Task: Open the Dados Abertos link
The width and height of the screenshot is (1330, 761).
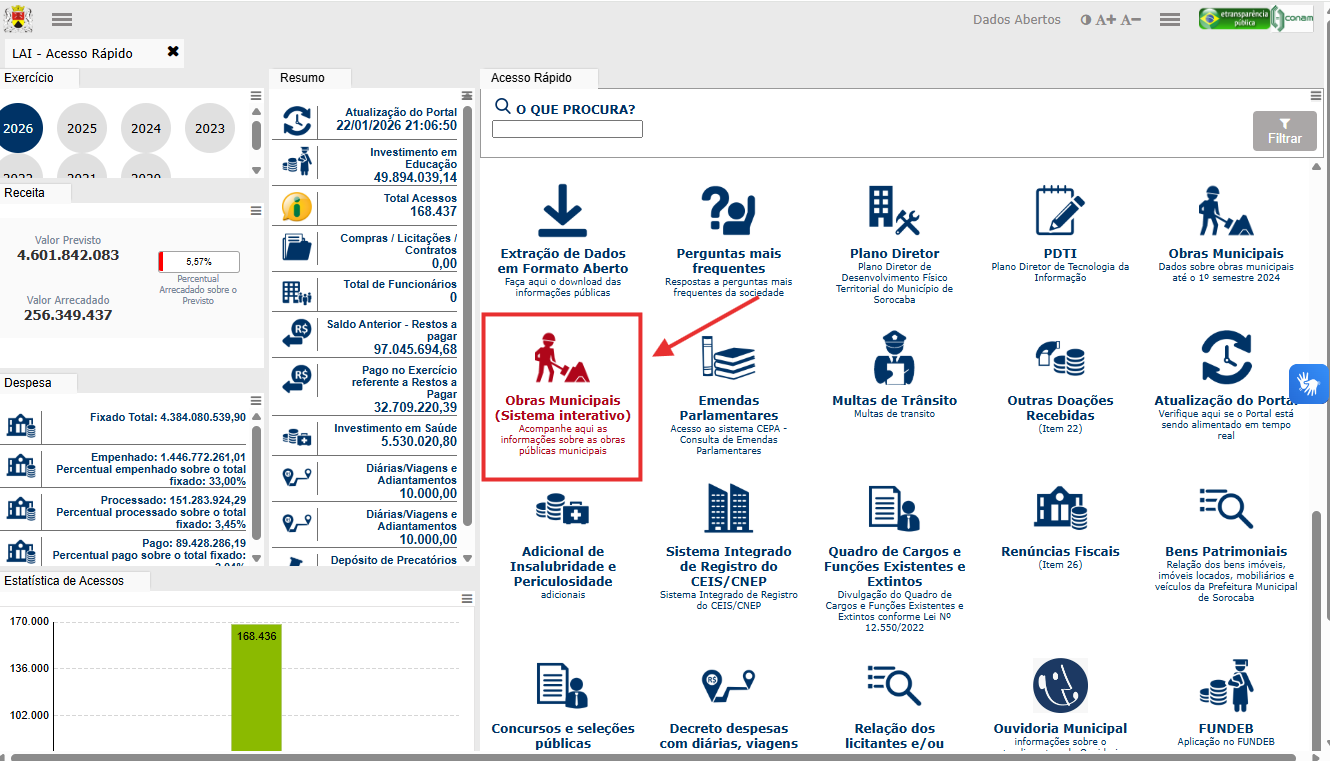Action: coord(1016,20)
